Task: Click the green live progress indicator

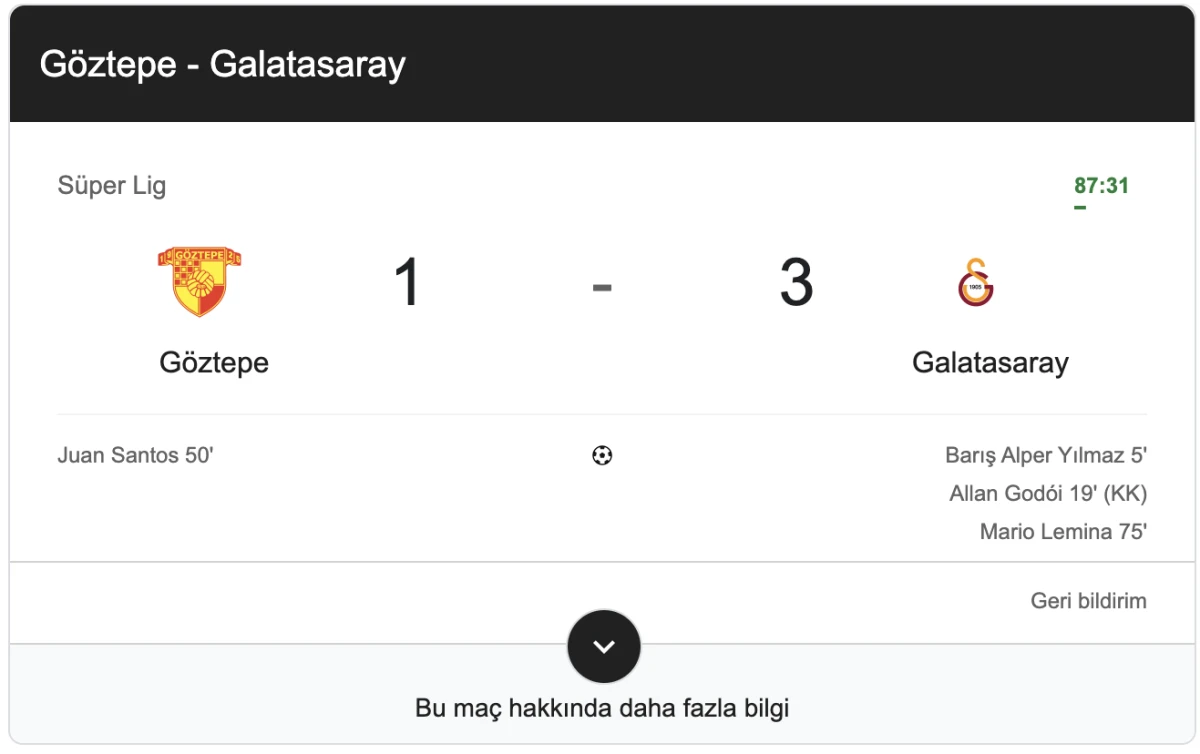Action: tap(1080, 207)
